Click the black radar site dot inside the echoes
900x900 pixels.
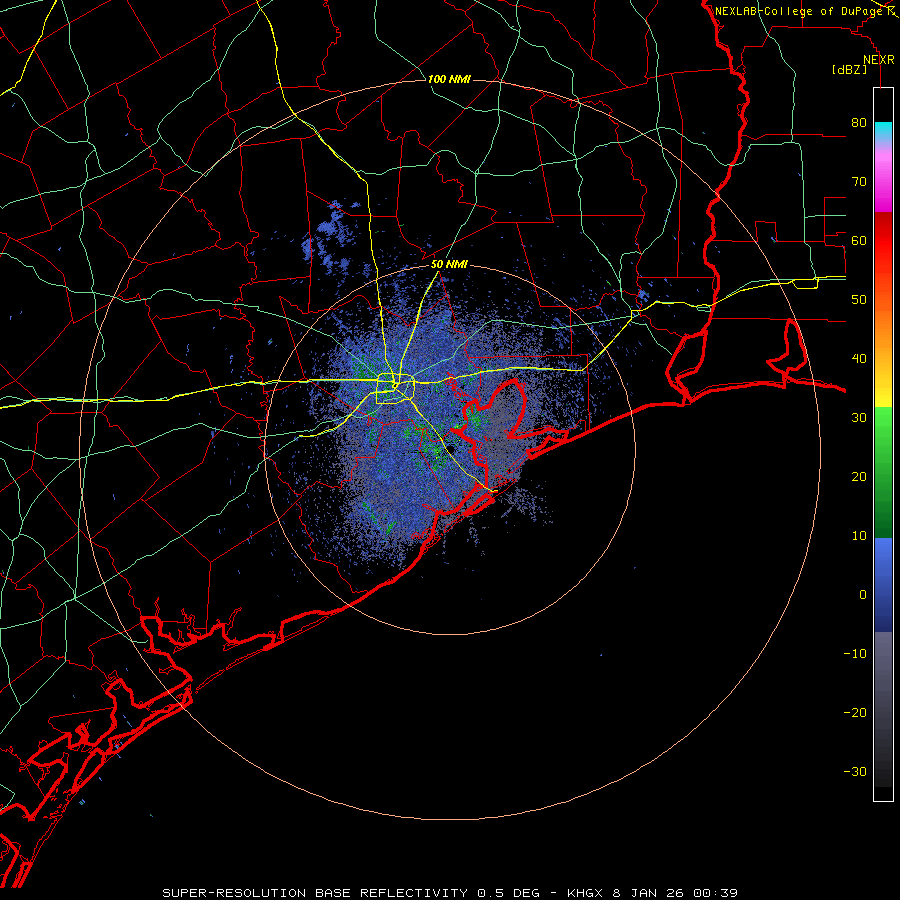(x=451, y=449)
